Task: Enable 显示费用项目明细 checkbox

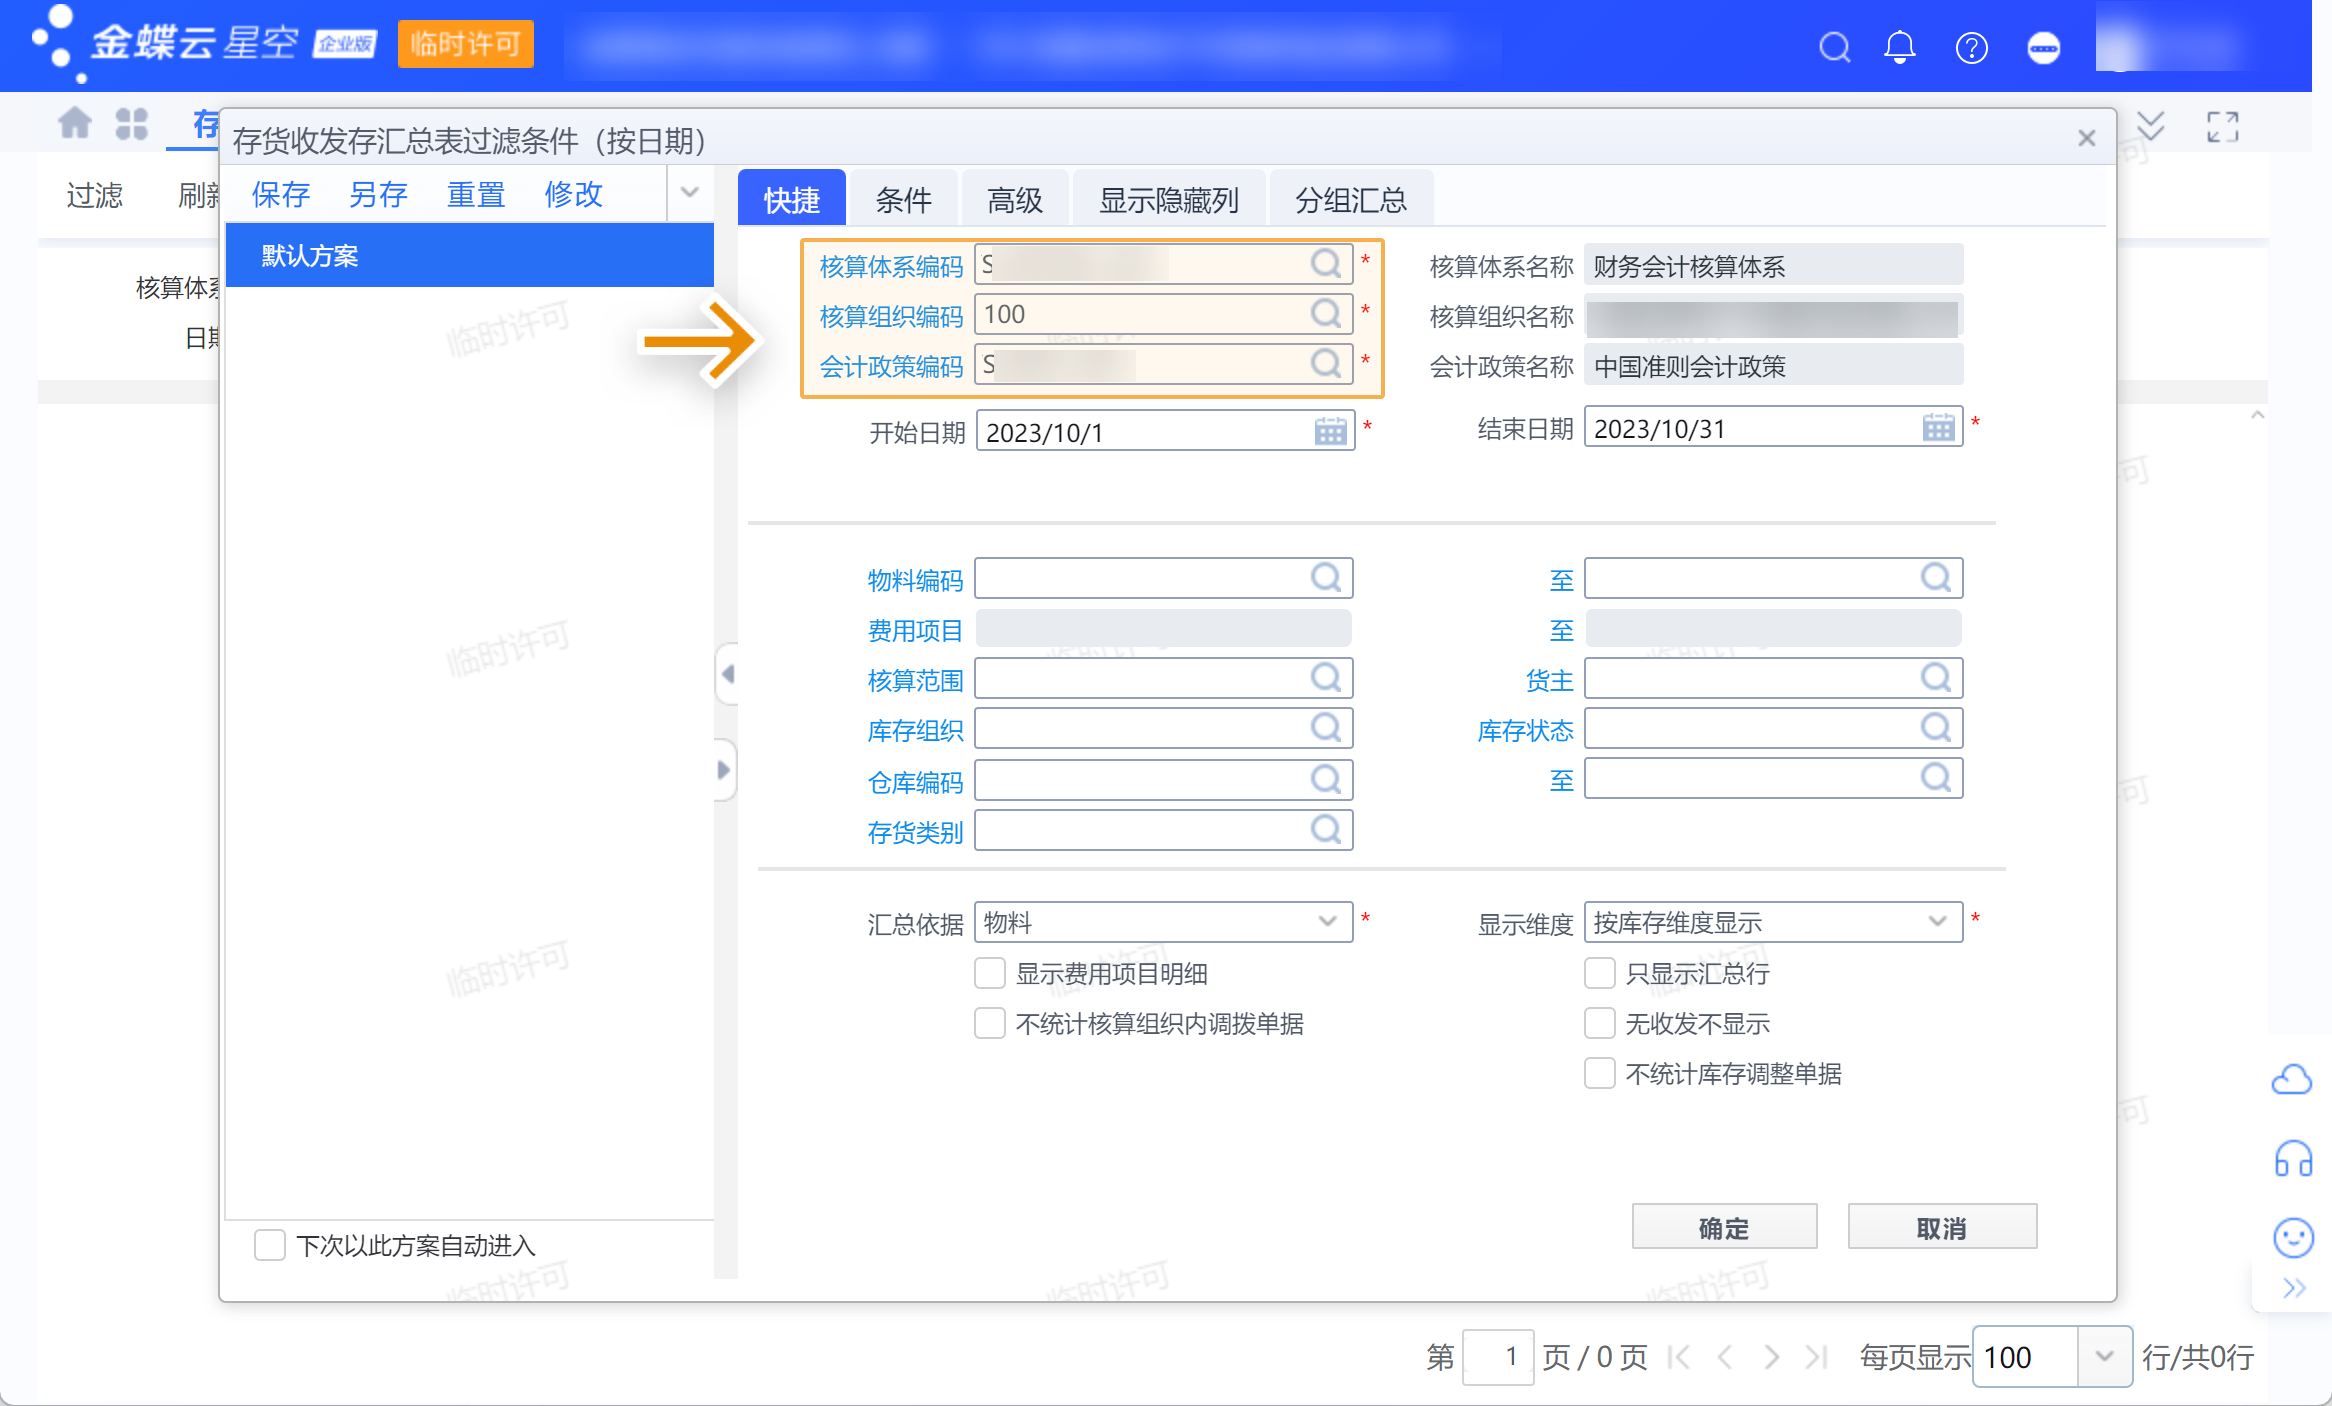Action: pyautogui.click(x=990, y=973)
